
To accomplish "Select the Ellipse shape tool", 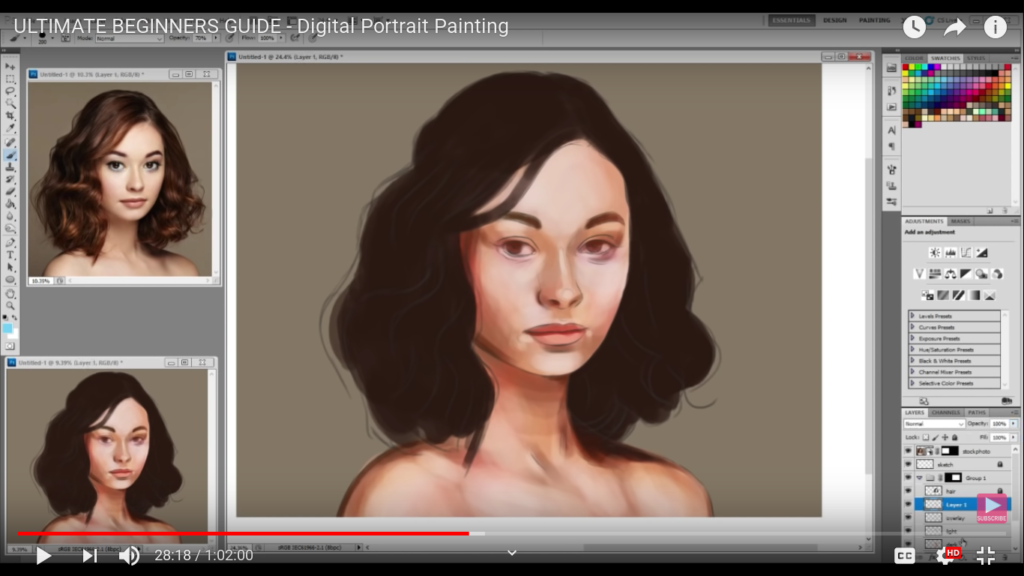I will click(x=10, y=280).
